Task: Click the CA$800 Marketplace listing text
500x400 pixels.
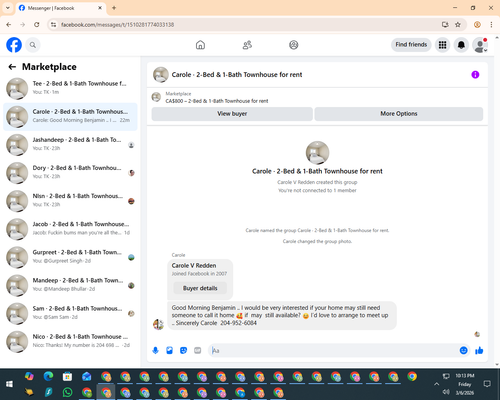Action: [x=217, y=101]
